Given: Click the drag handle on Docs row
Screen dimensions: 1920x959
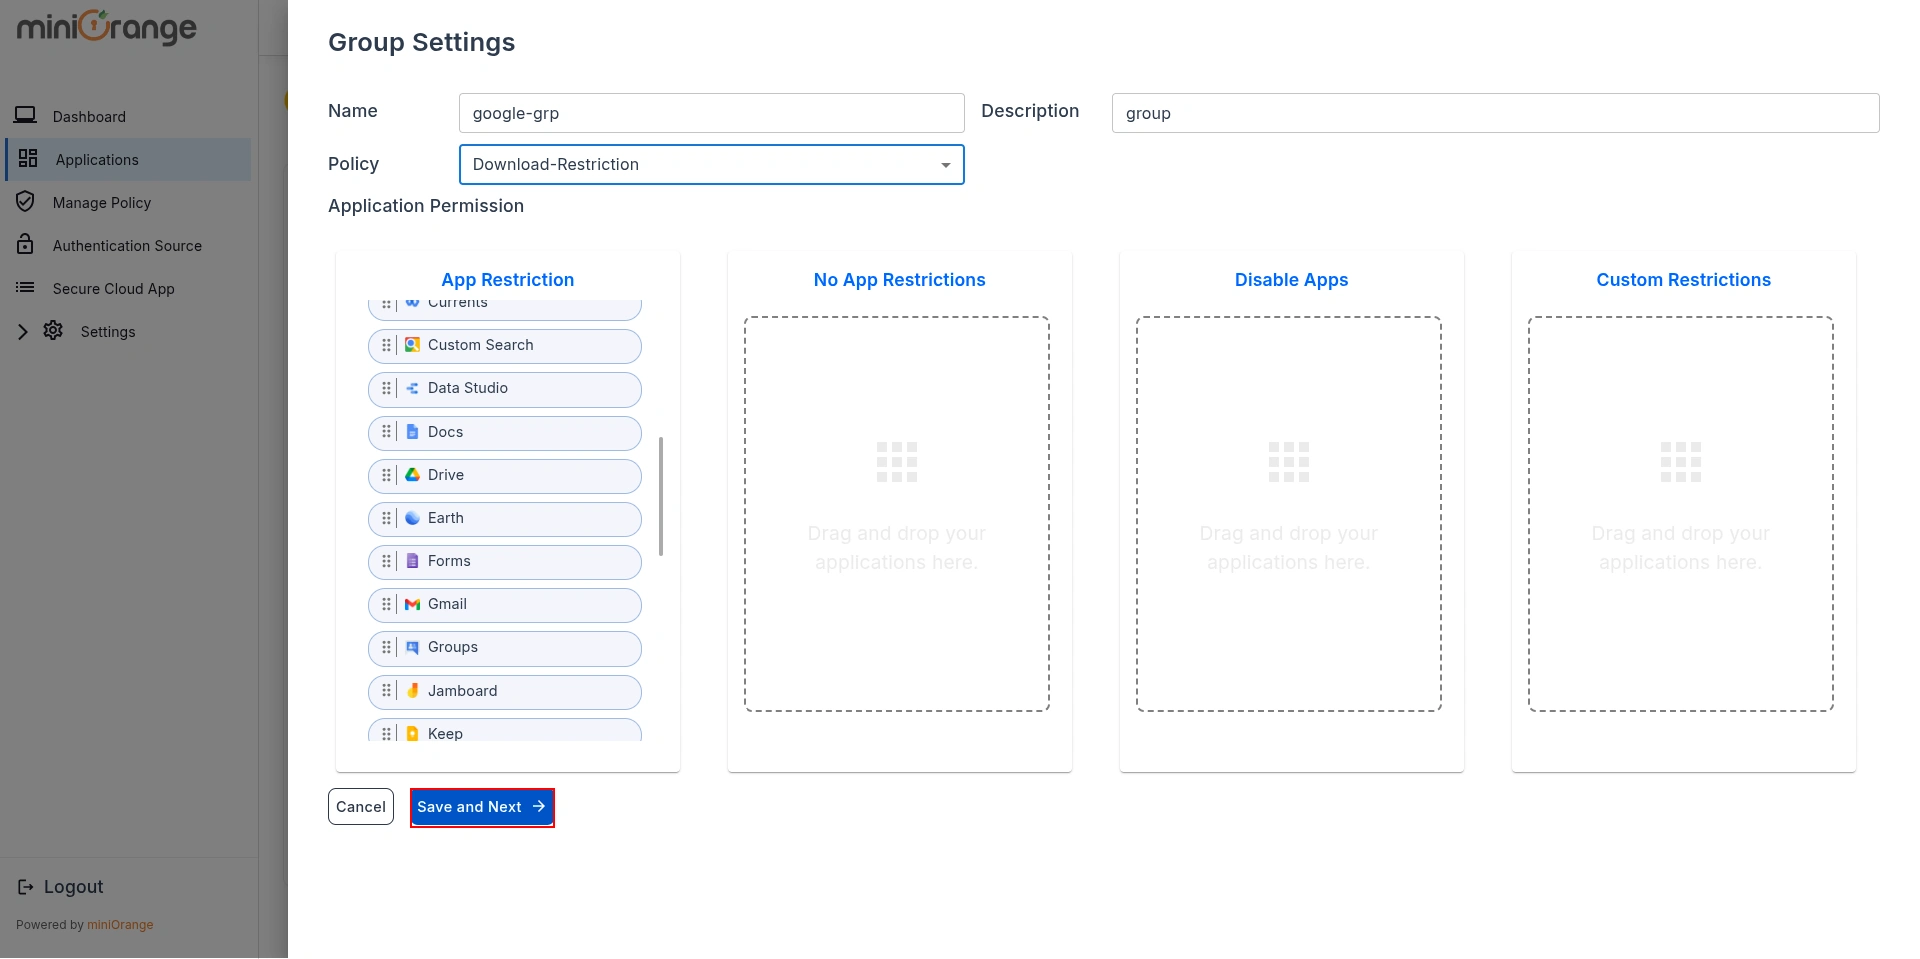Looking at the screenshot, I should [x=386, y=432].
